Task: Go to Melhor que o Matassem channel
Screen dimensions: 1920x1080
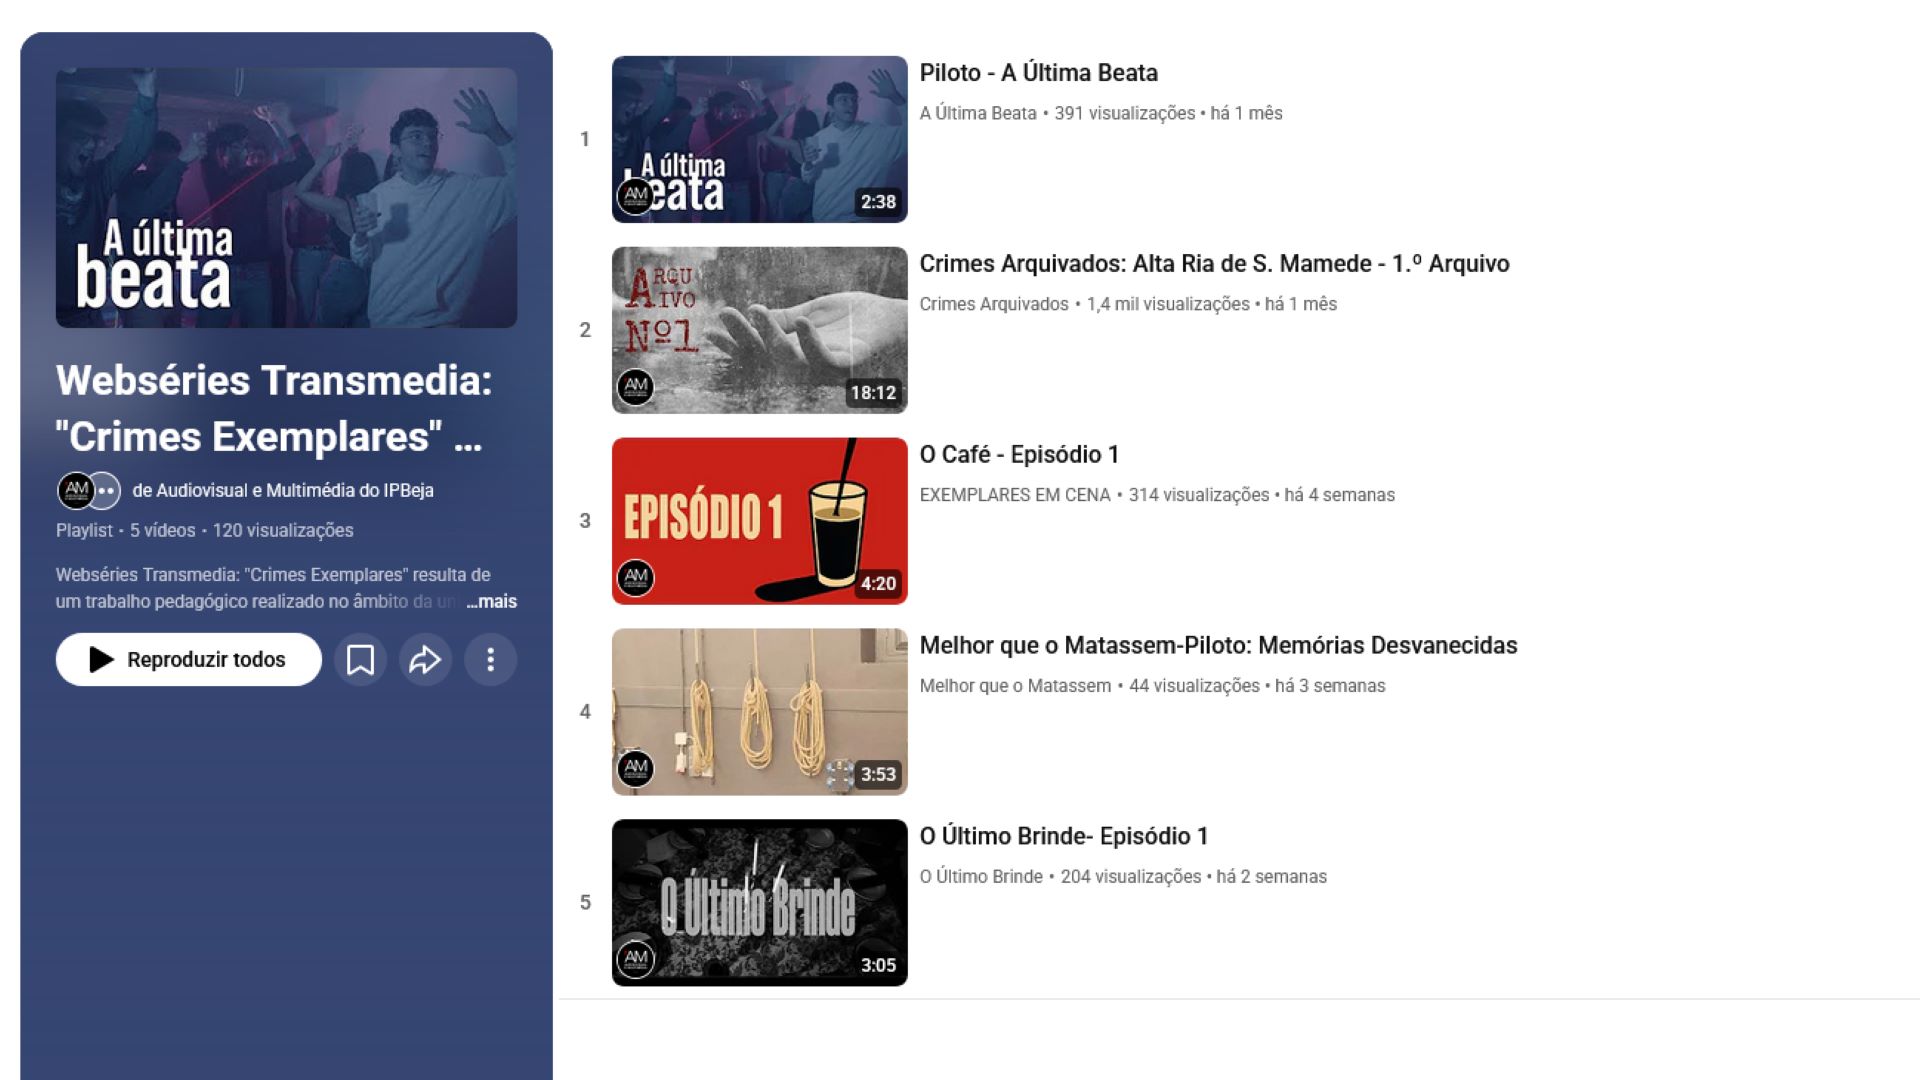Action: 1014,686
